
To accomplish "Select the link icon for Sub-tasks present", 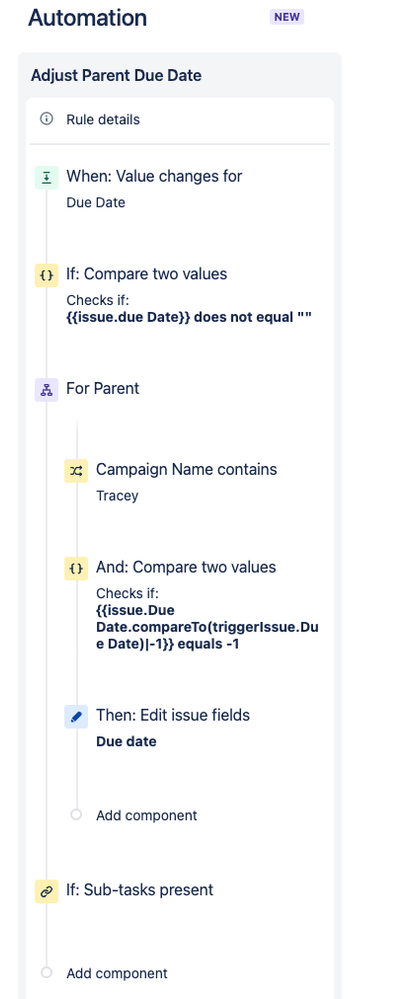I will [47, 891].
